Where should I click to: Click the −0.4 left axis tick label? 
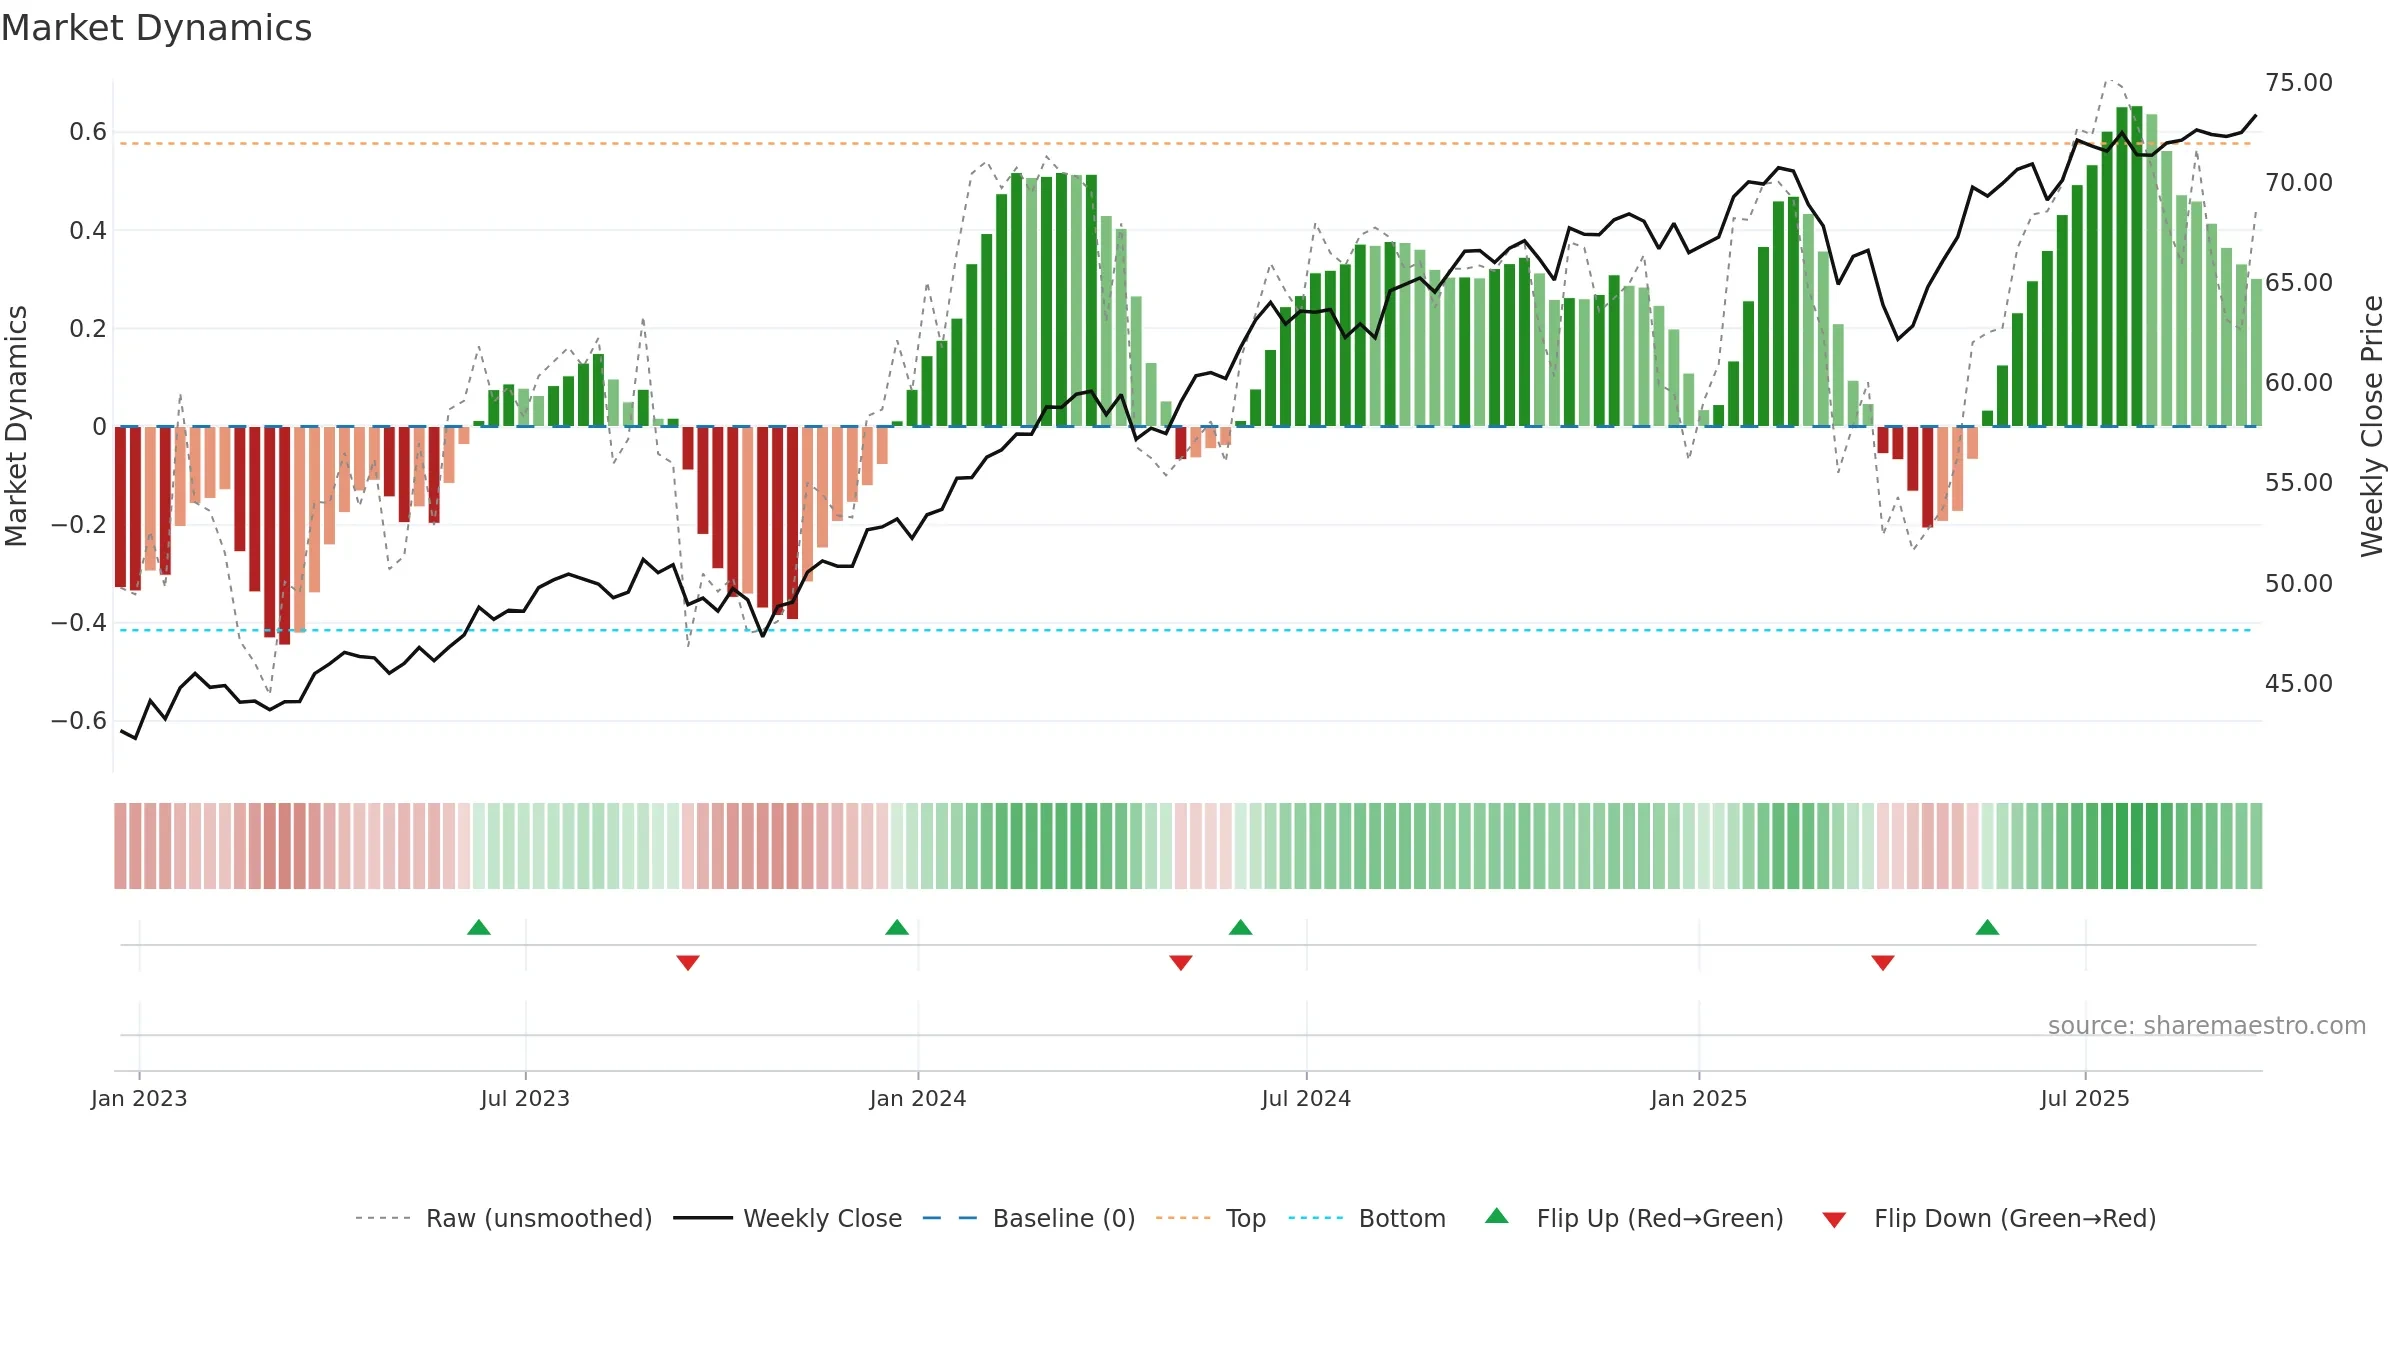click(79, 622)
